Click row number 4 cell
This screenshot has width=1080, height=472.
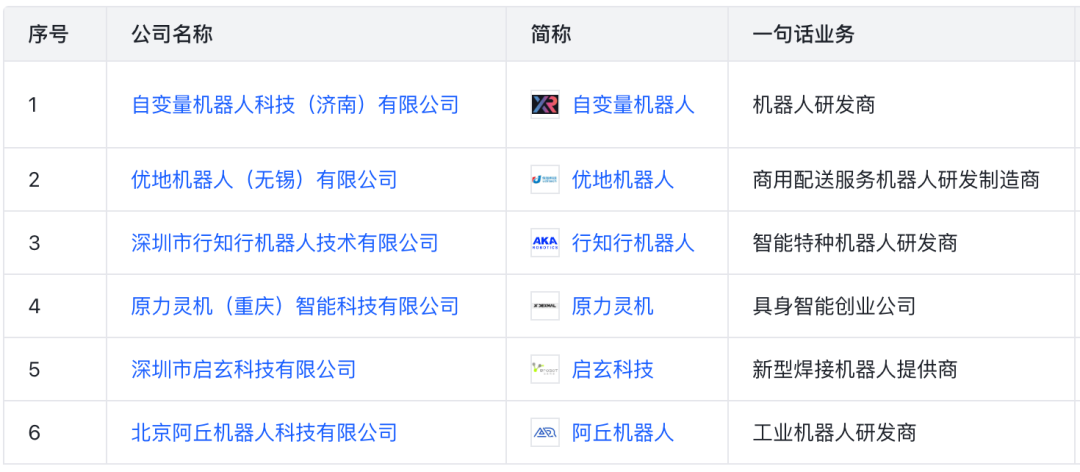(x=55, y=306)
